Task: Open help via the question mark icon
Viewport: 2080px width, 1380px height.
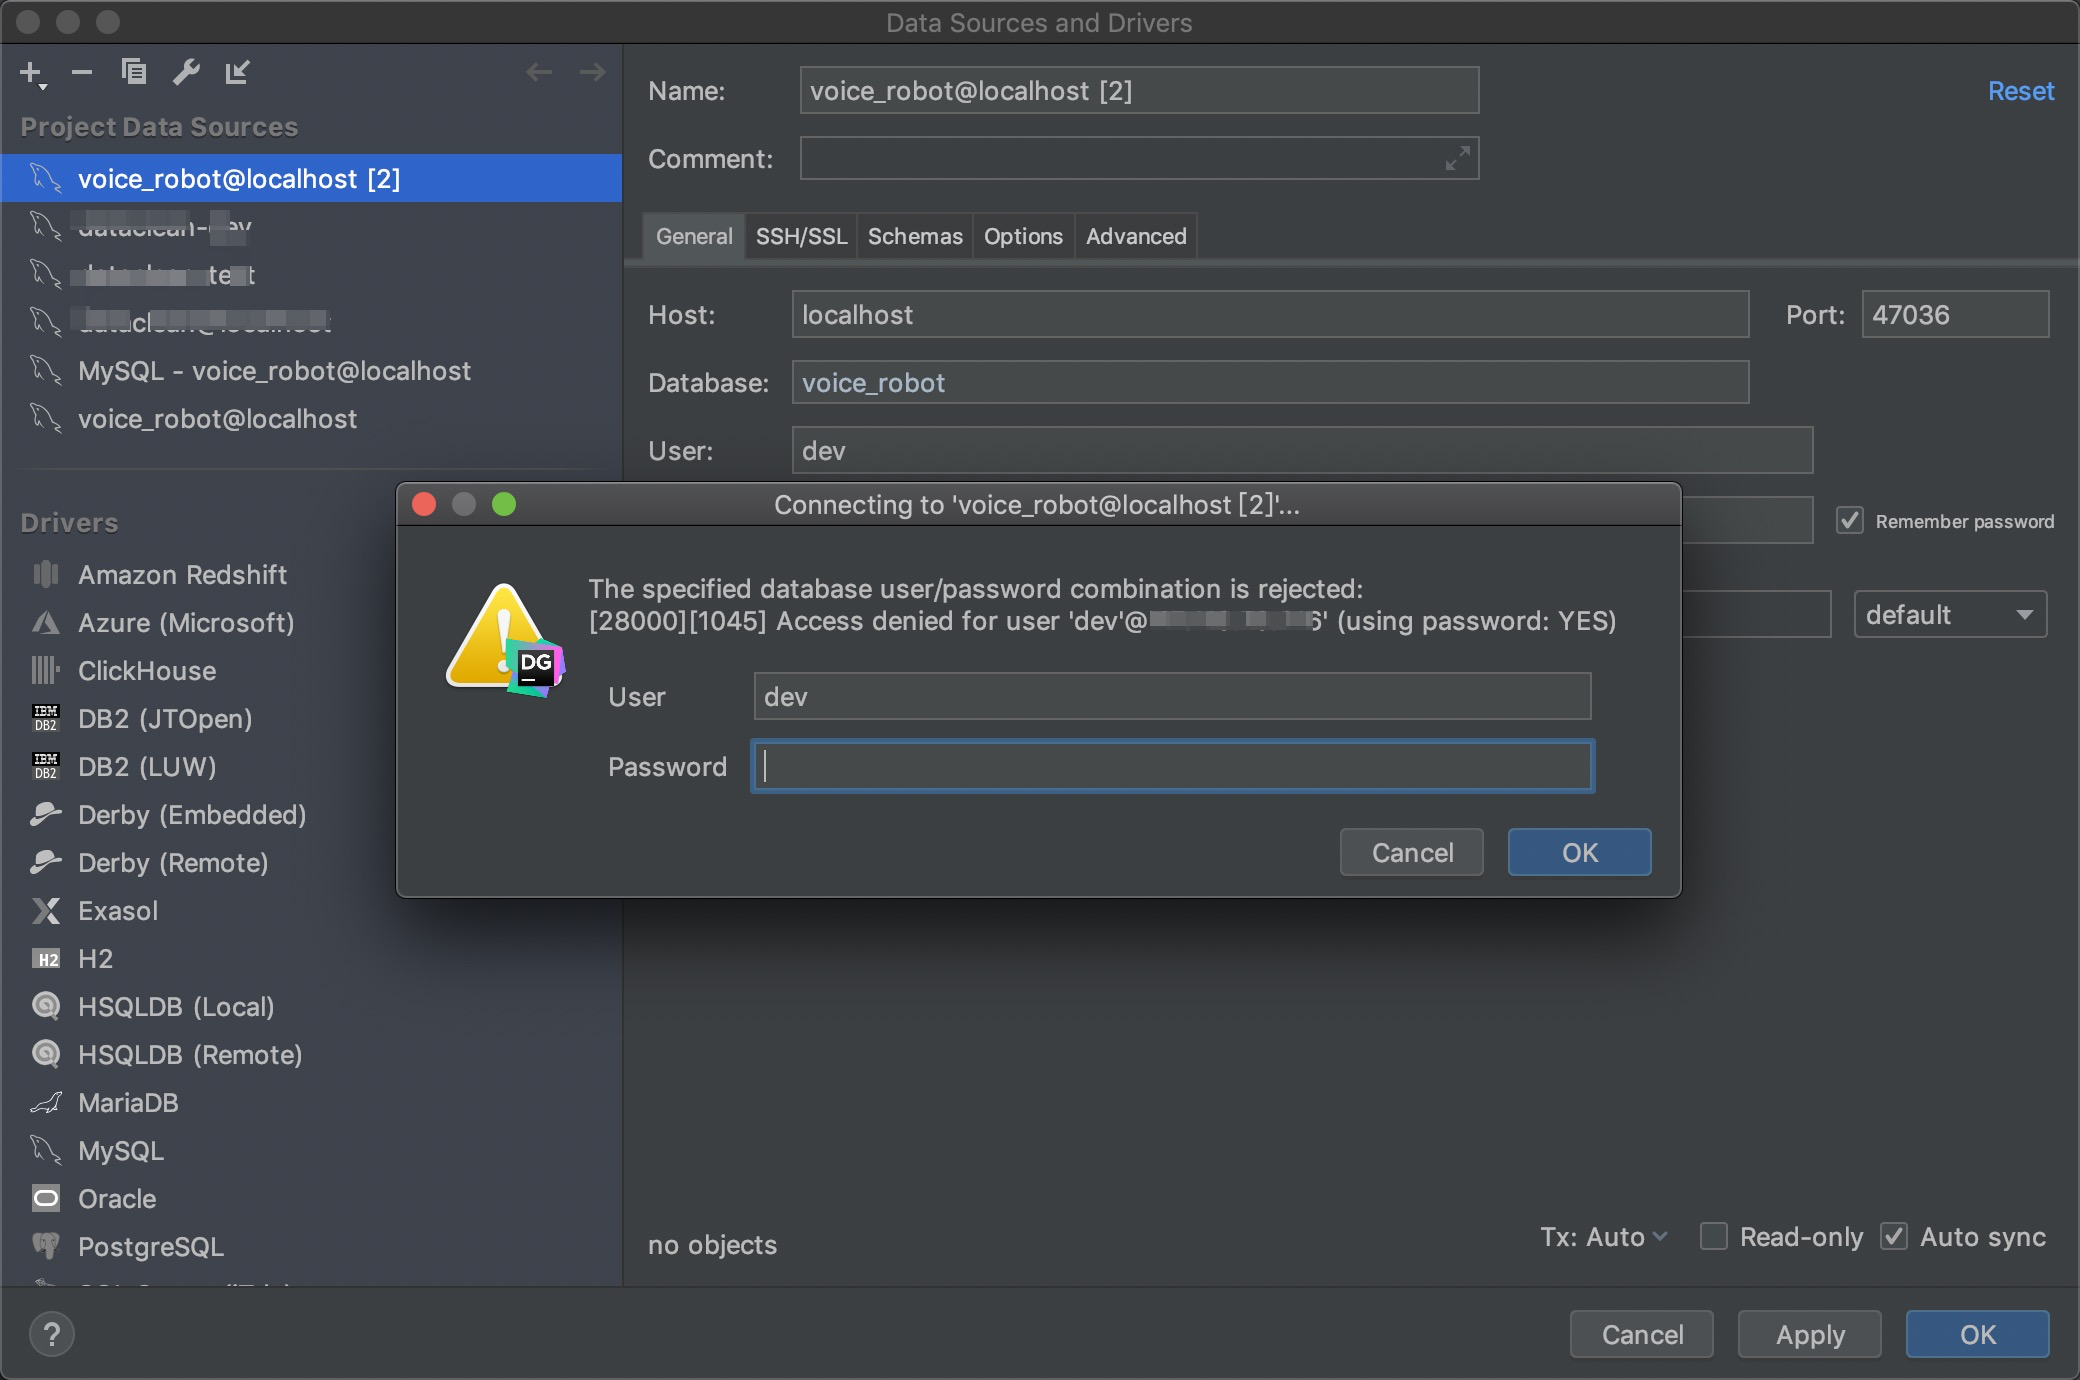Action: click(x=52, y=1334)
